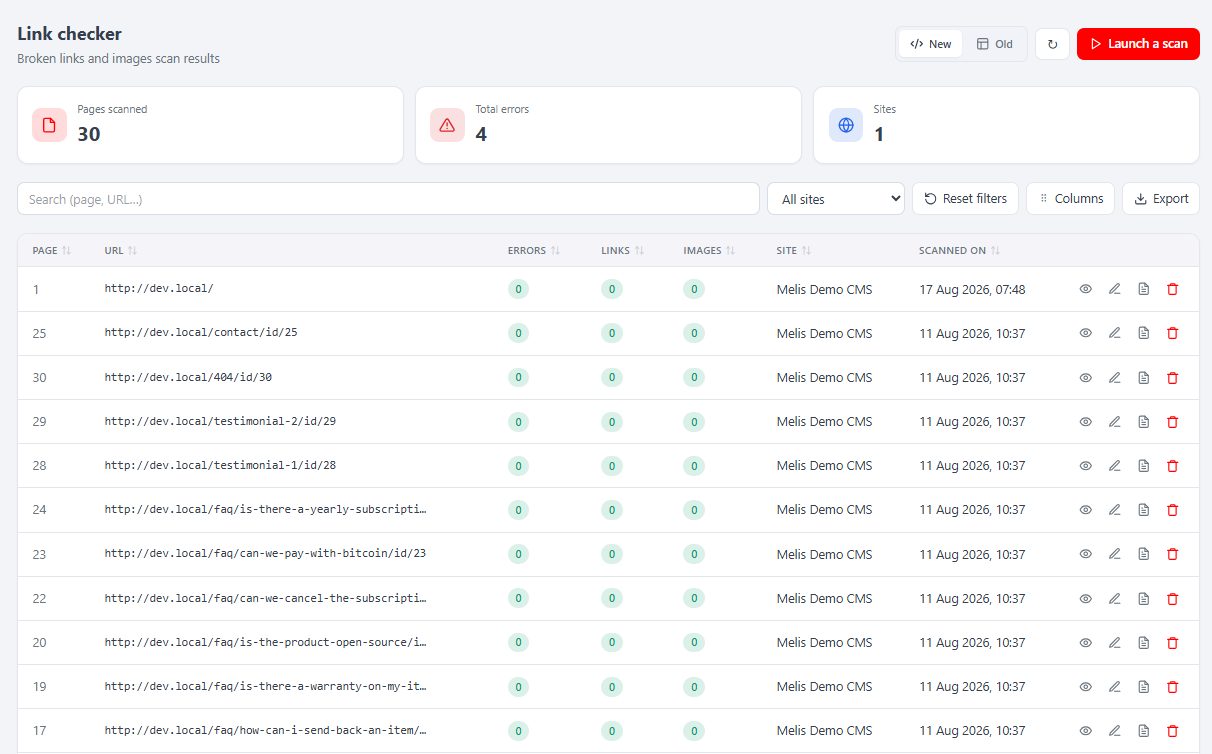Reset filters
The width and height of the screenshot is (1212, 754).
[x=965, y=199]
